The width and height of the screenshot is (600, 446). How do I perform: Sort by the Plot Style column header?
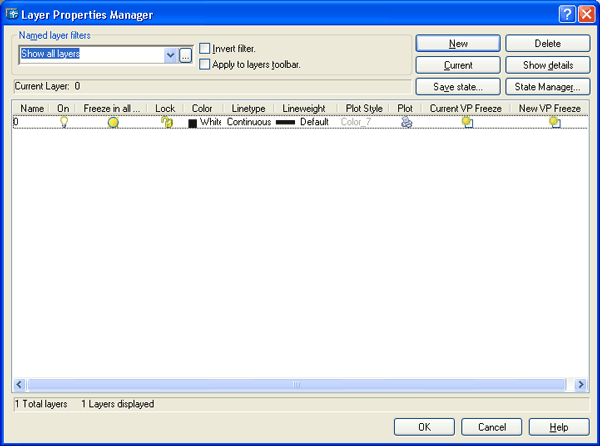point(364,107)
